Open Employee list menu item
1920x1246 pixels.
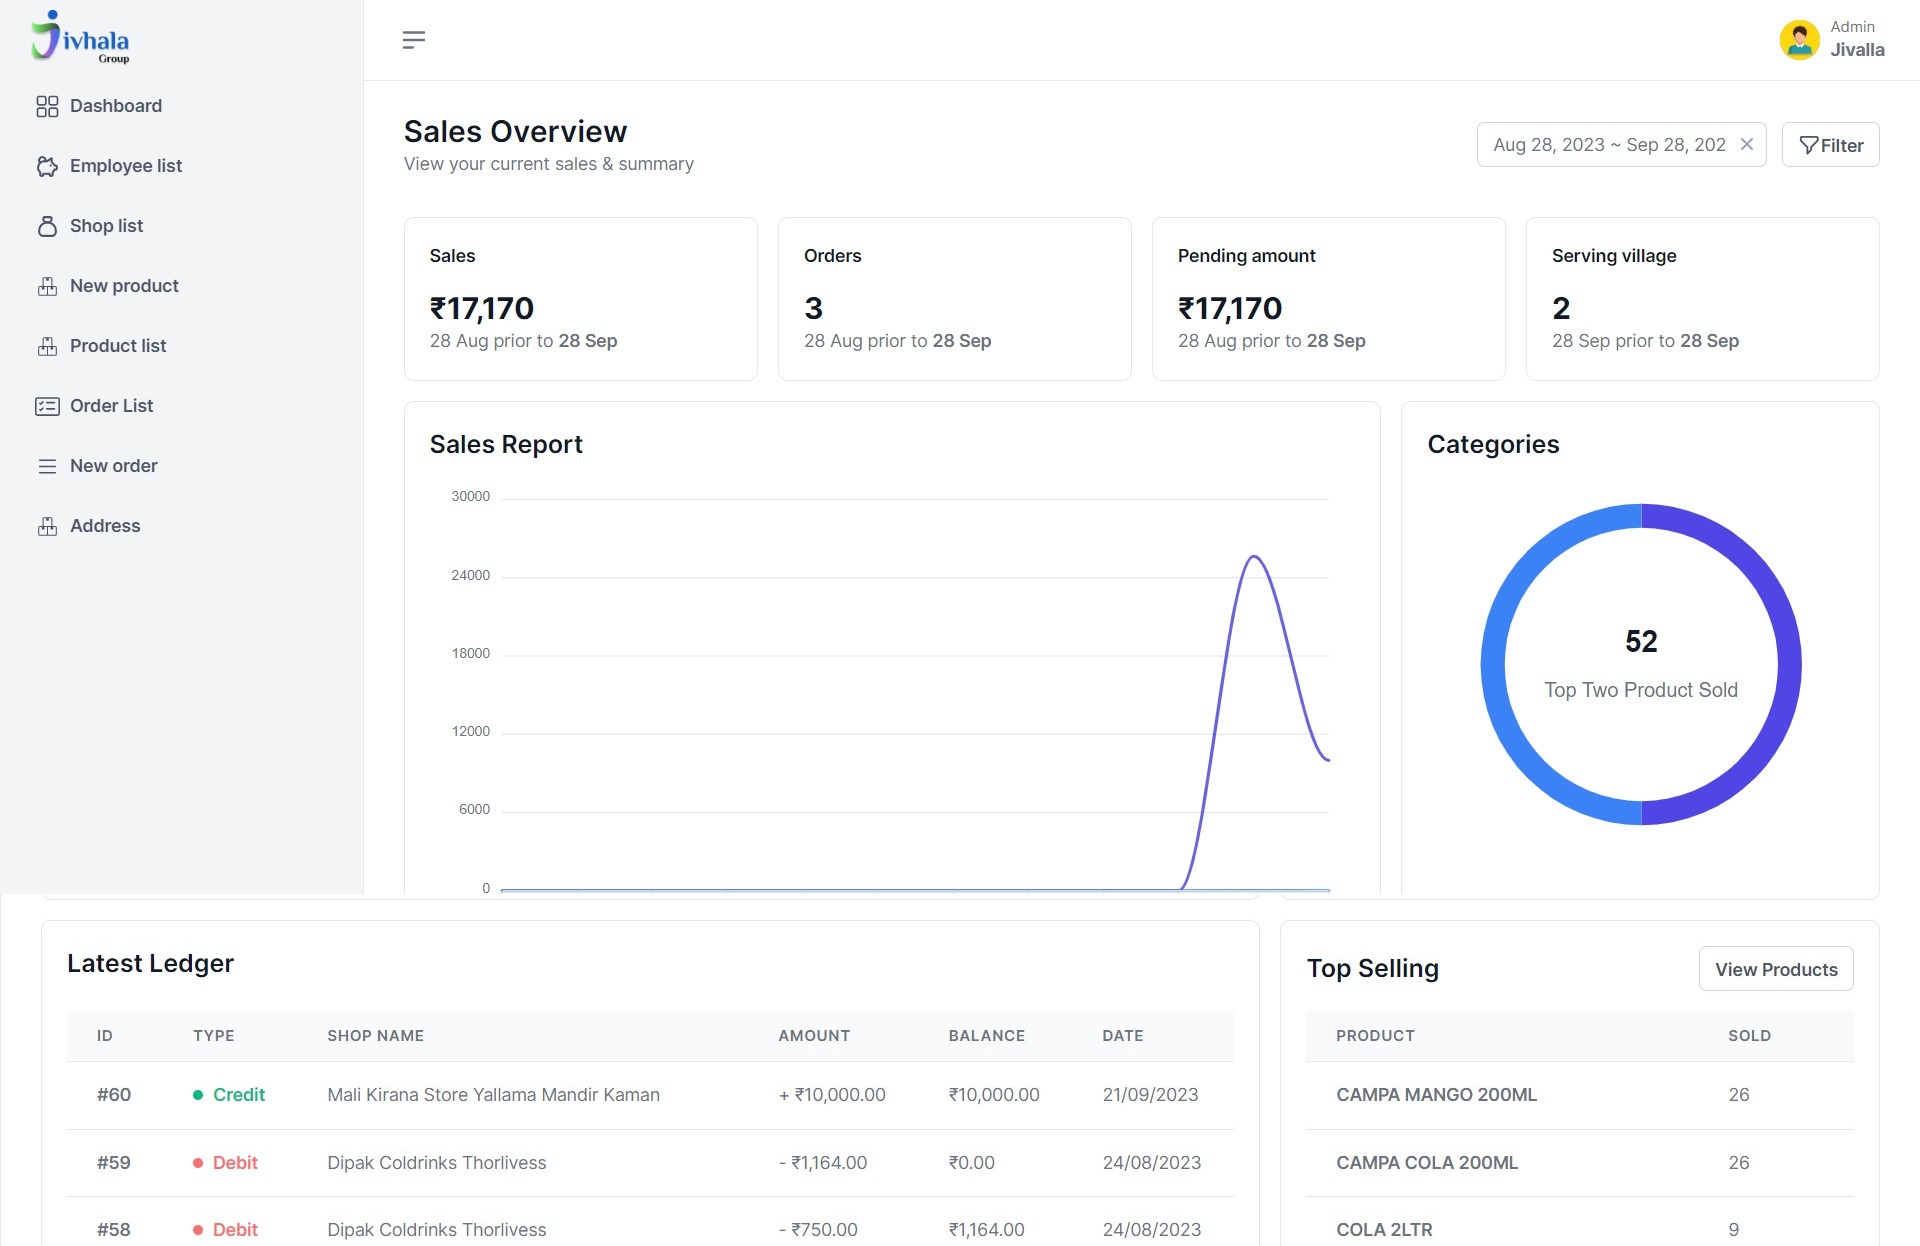pyautogui.click(x=125, y=166)
